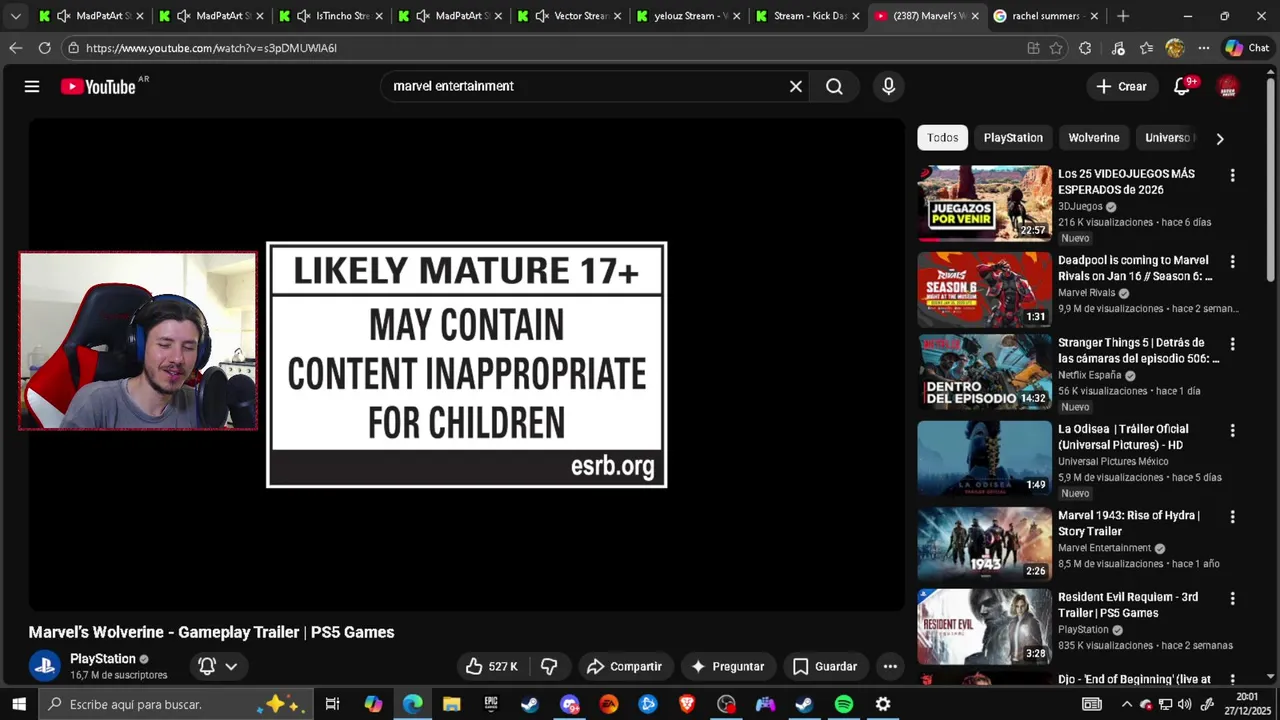Open options for Resident Evil Requiem video

(1232, 598)
